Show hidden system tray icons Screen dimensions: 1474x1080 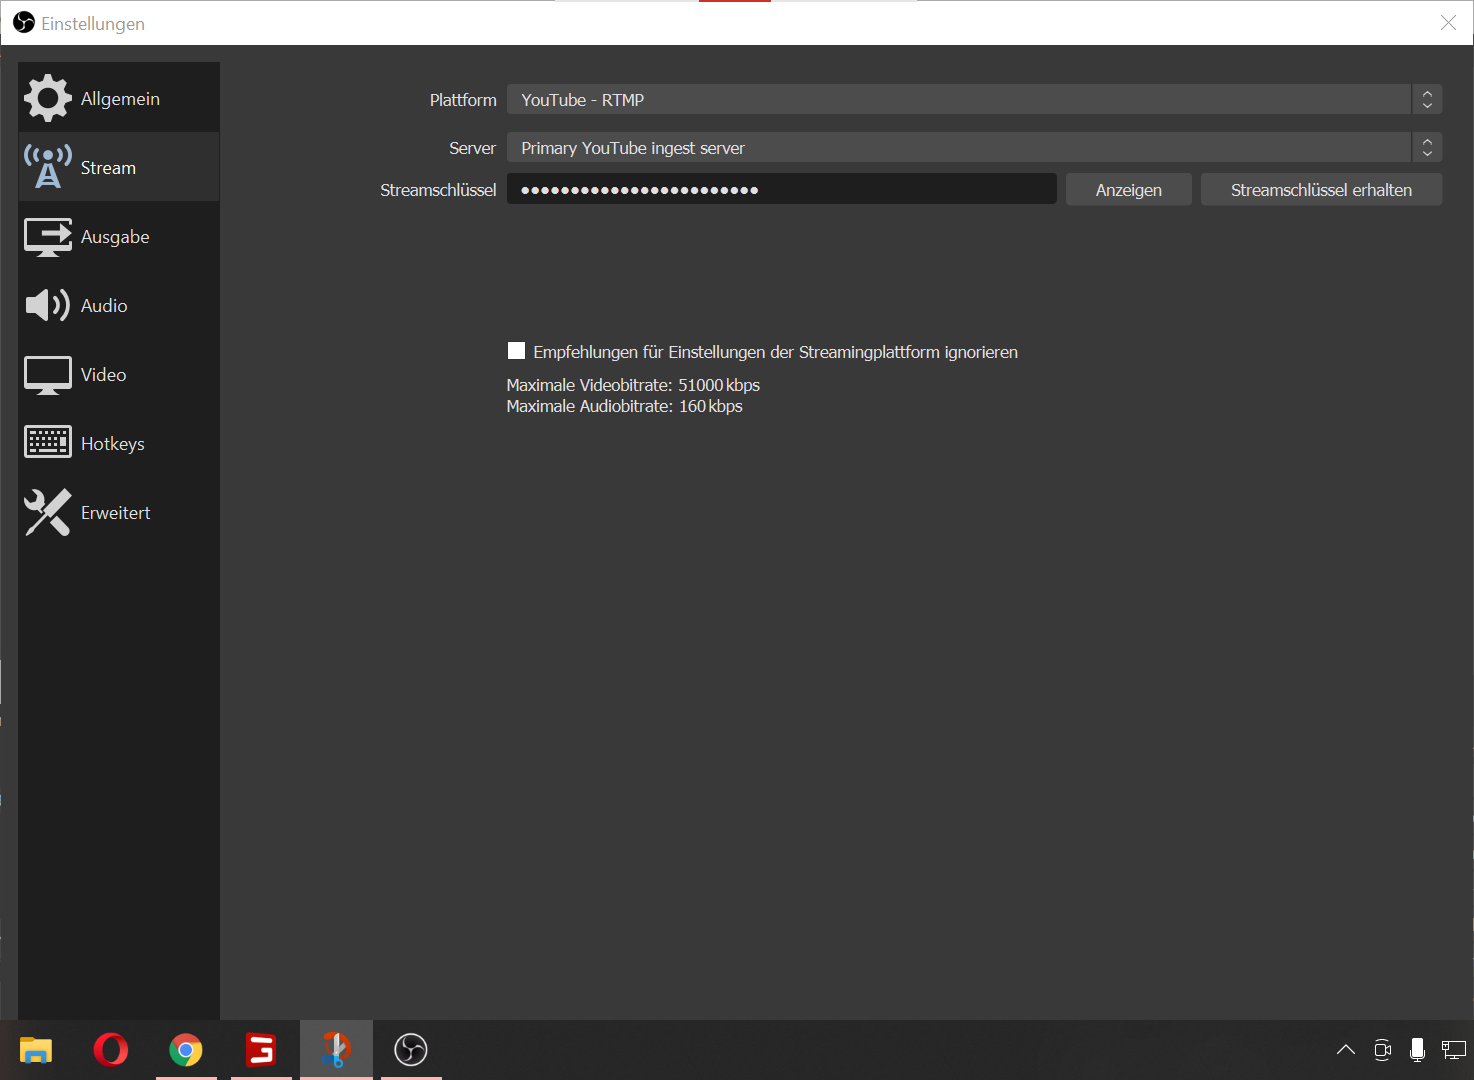[1346, 1050]
